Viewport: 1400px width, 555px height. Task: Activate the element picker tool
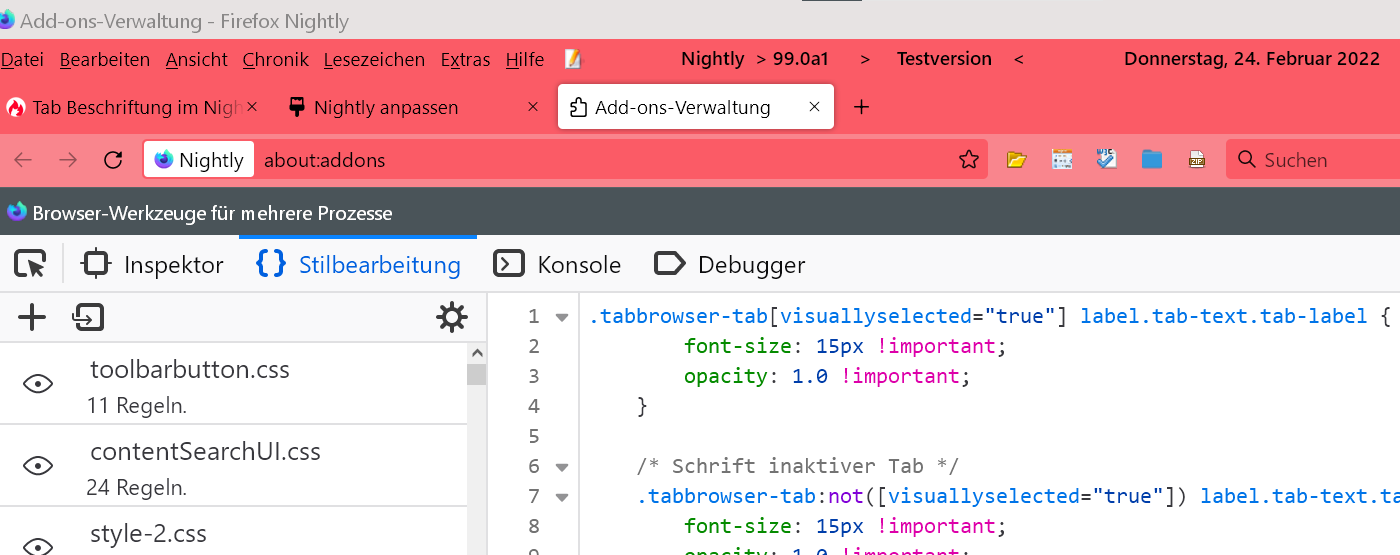pos(31,265)
